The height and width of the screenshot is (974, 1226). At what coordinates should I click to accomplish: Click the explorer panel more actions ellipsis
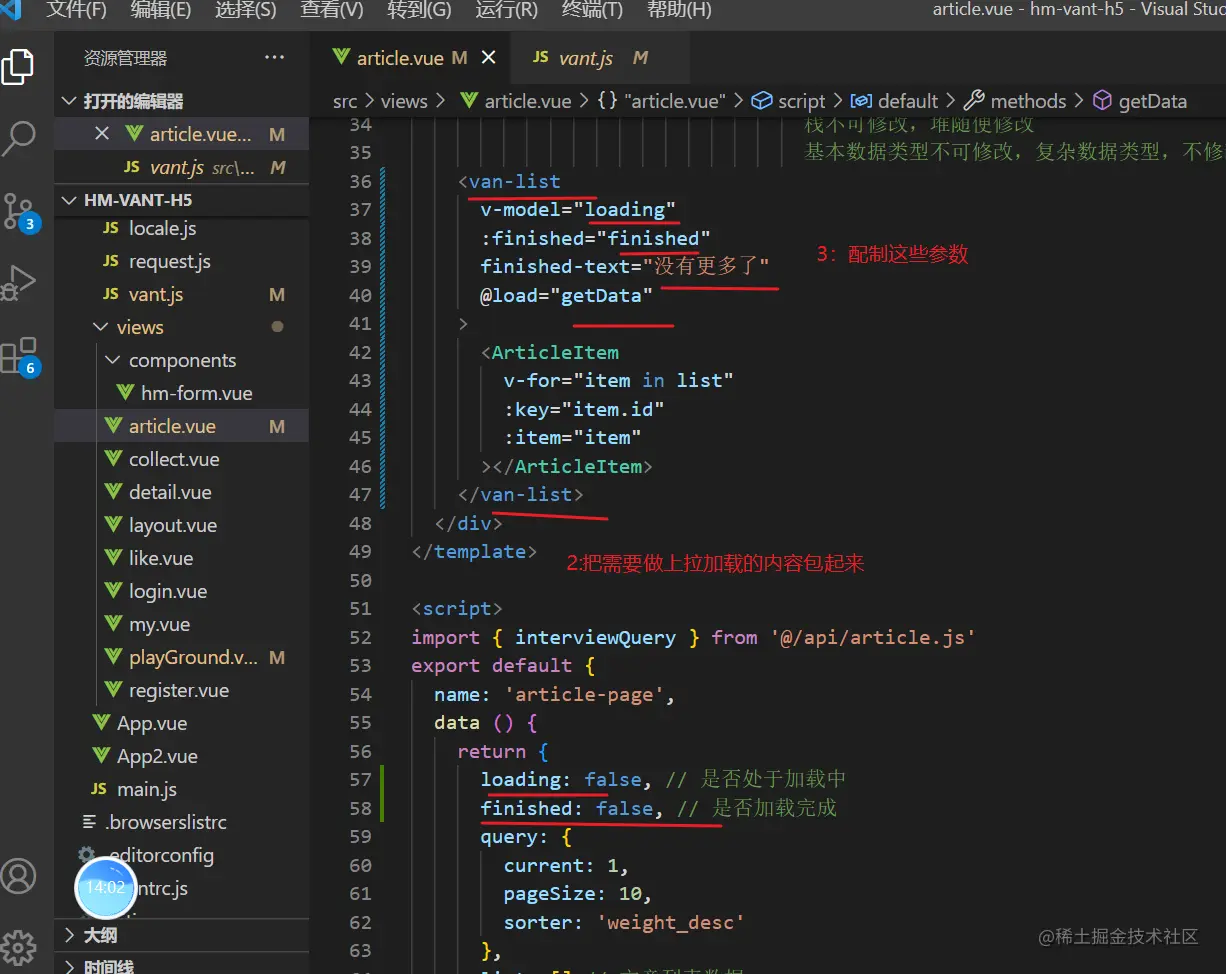pyautogui.click(x=274, y=58)
